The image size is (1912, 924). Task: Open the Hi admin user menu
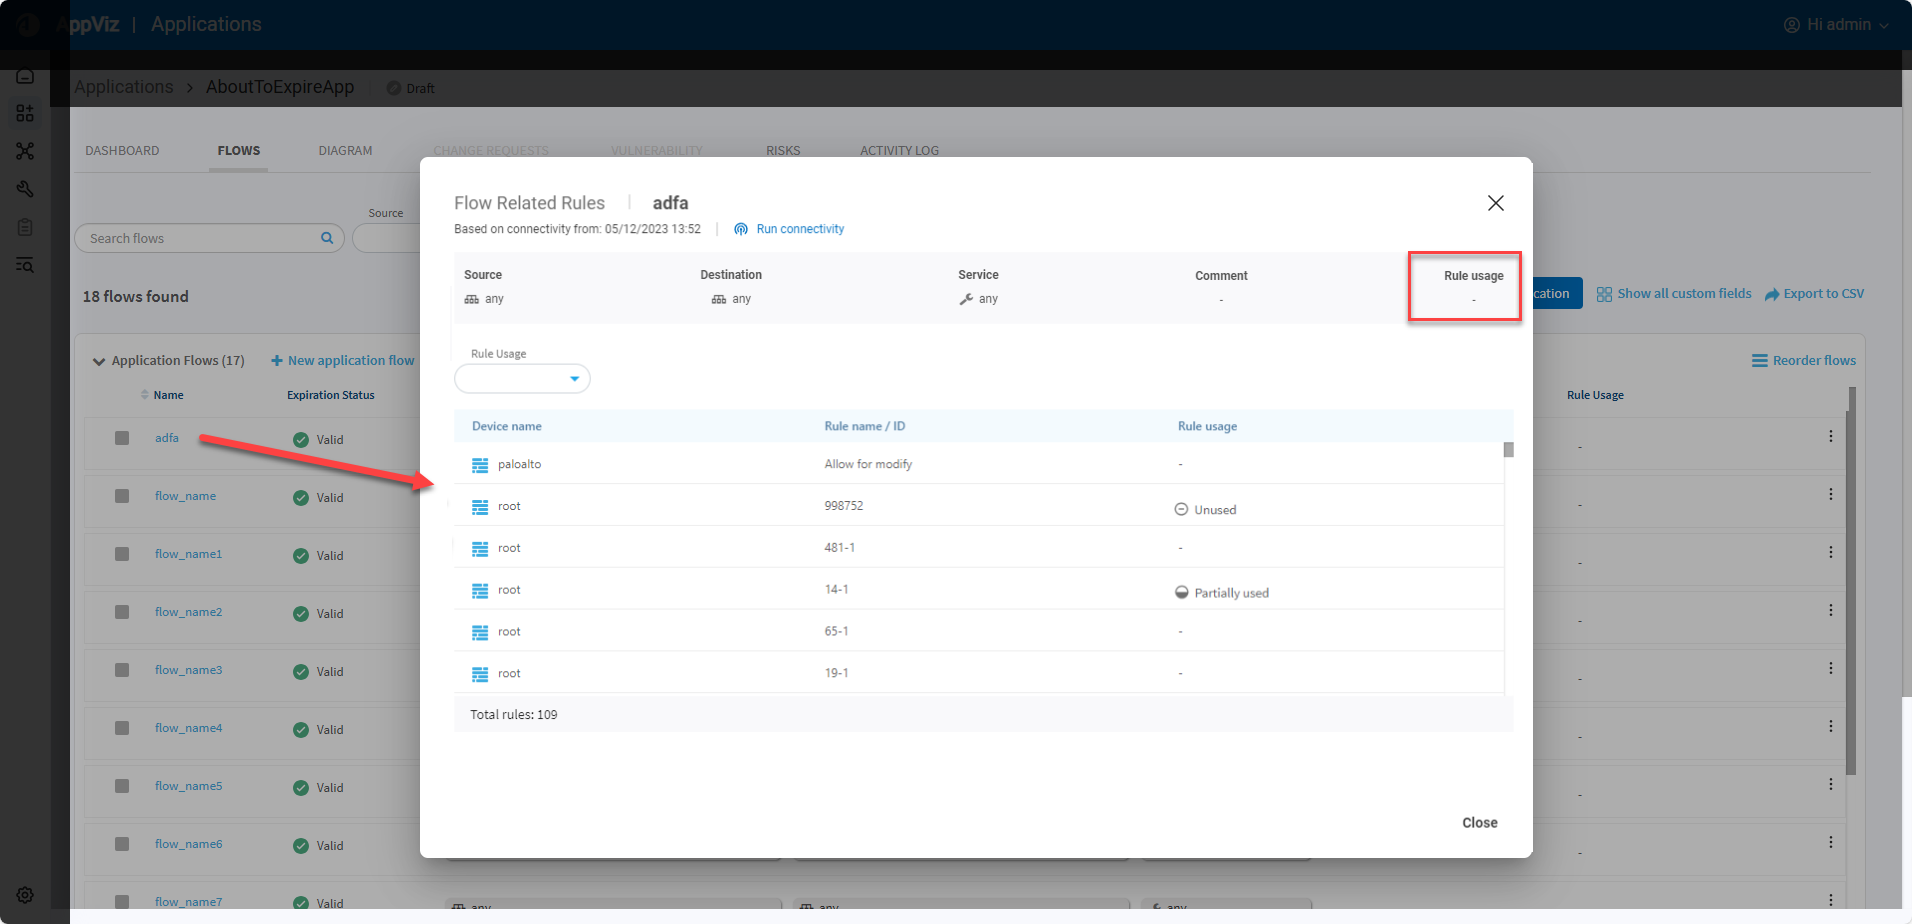point(1837,25)
